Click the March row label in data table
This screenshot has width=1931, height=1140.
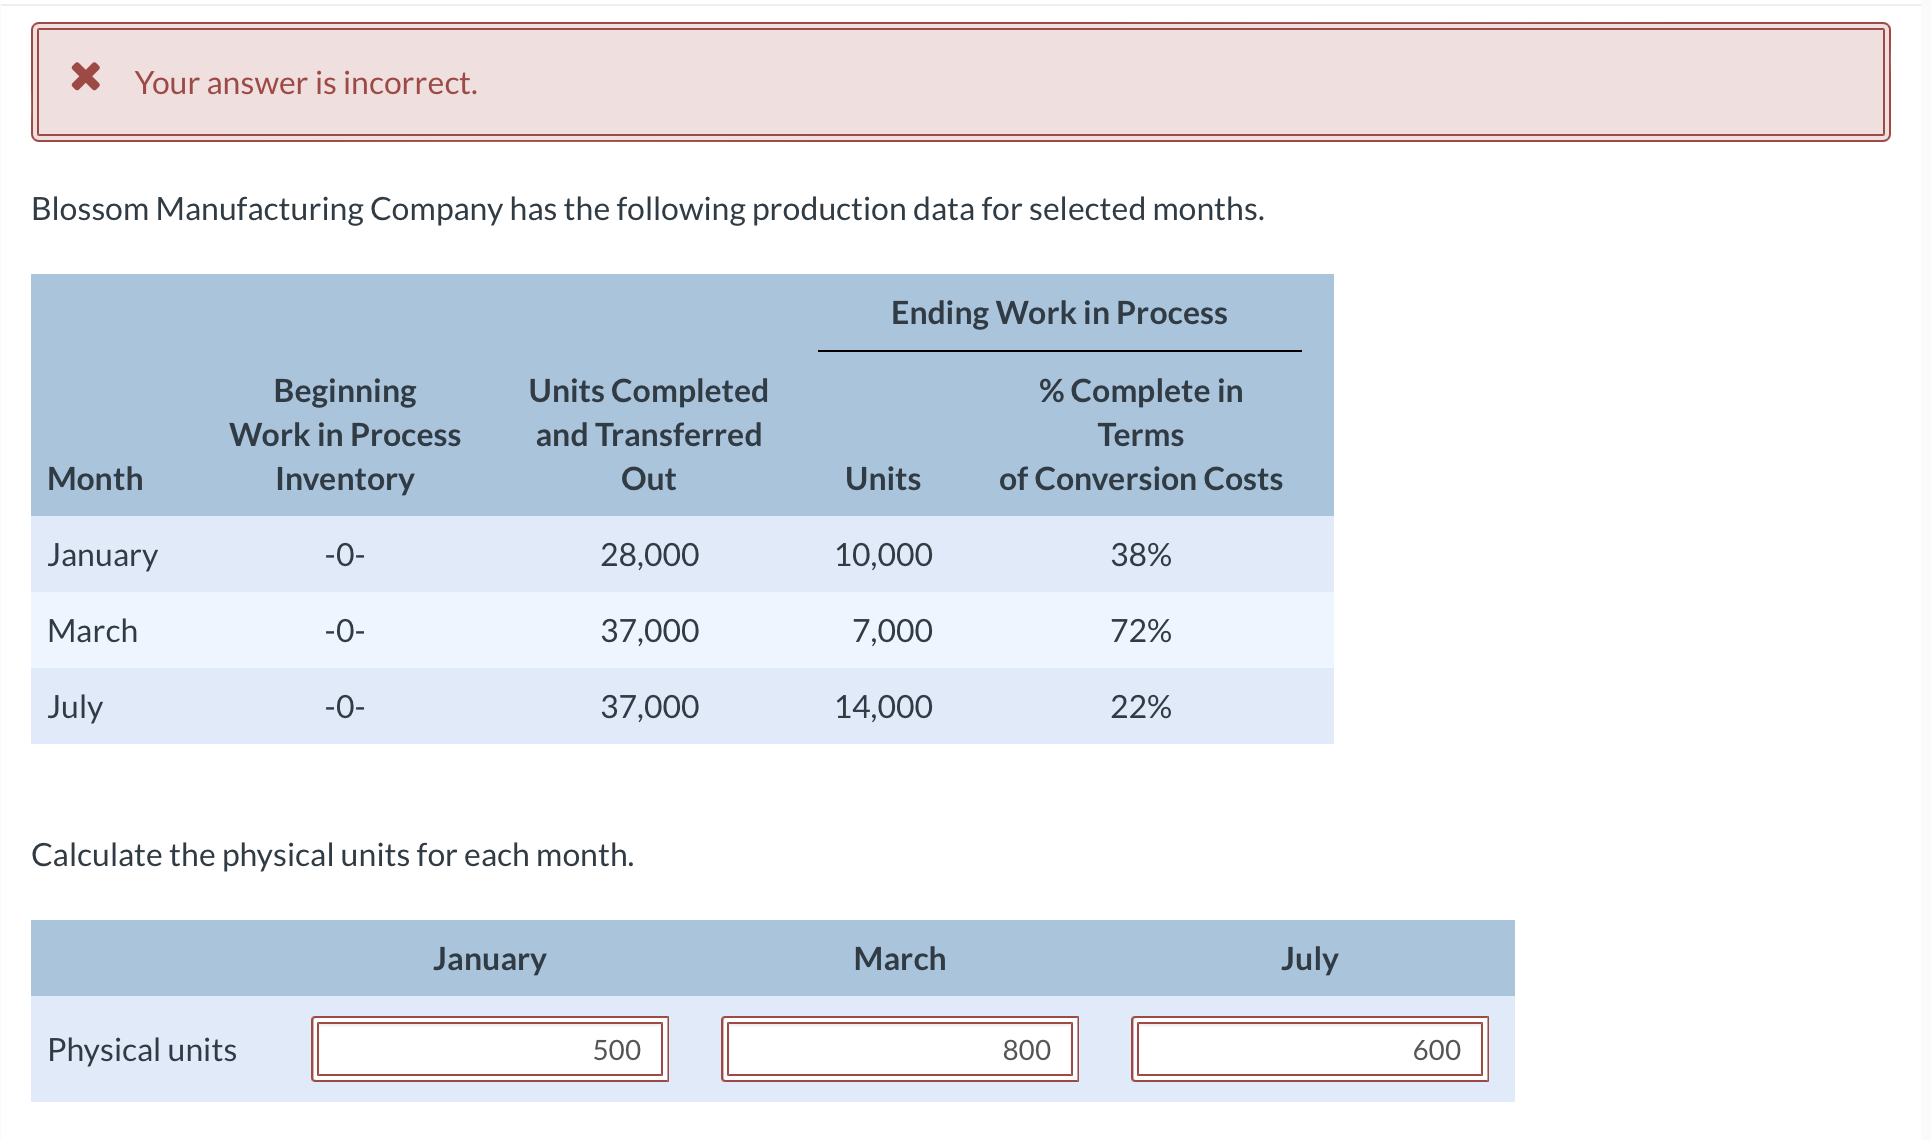[93, 631]
